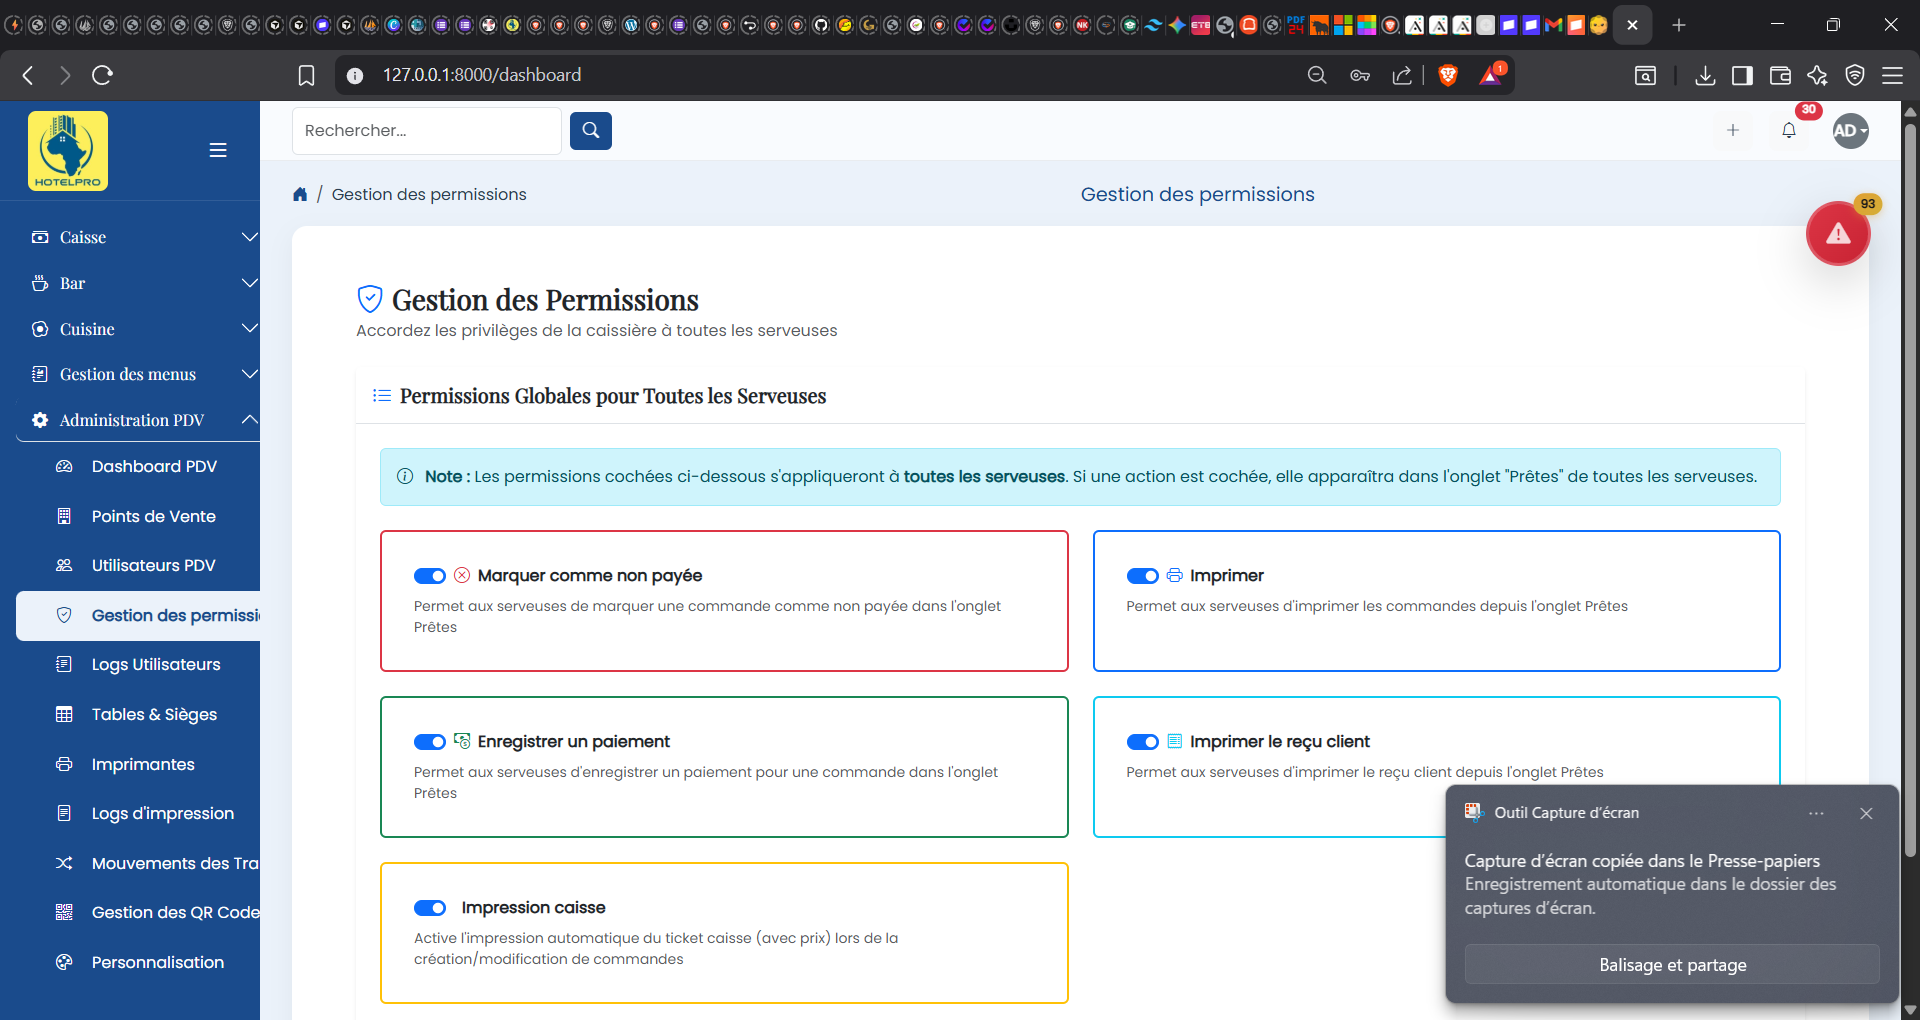Image resolution: width=1920 pixels, height=1020 pixels.
Task: Click Balisage et partage button
Action: click(x=1672, y=965)
